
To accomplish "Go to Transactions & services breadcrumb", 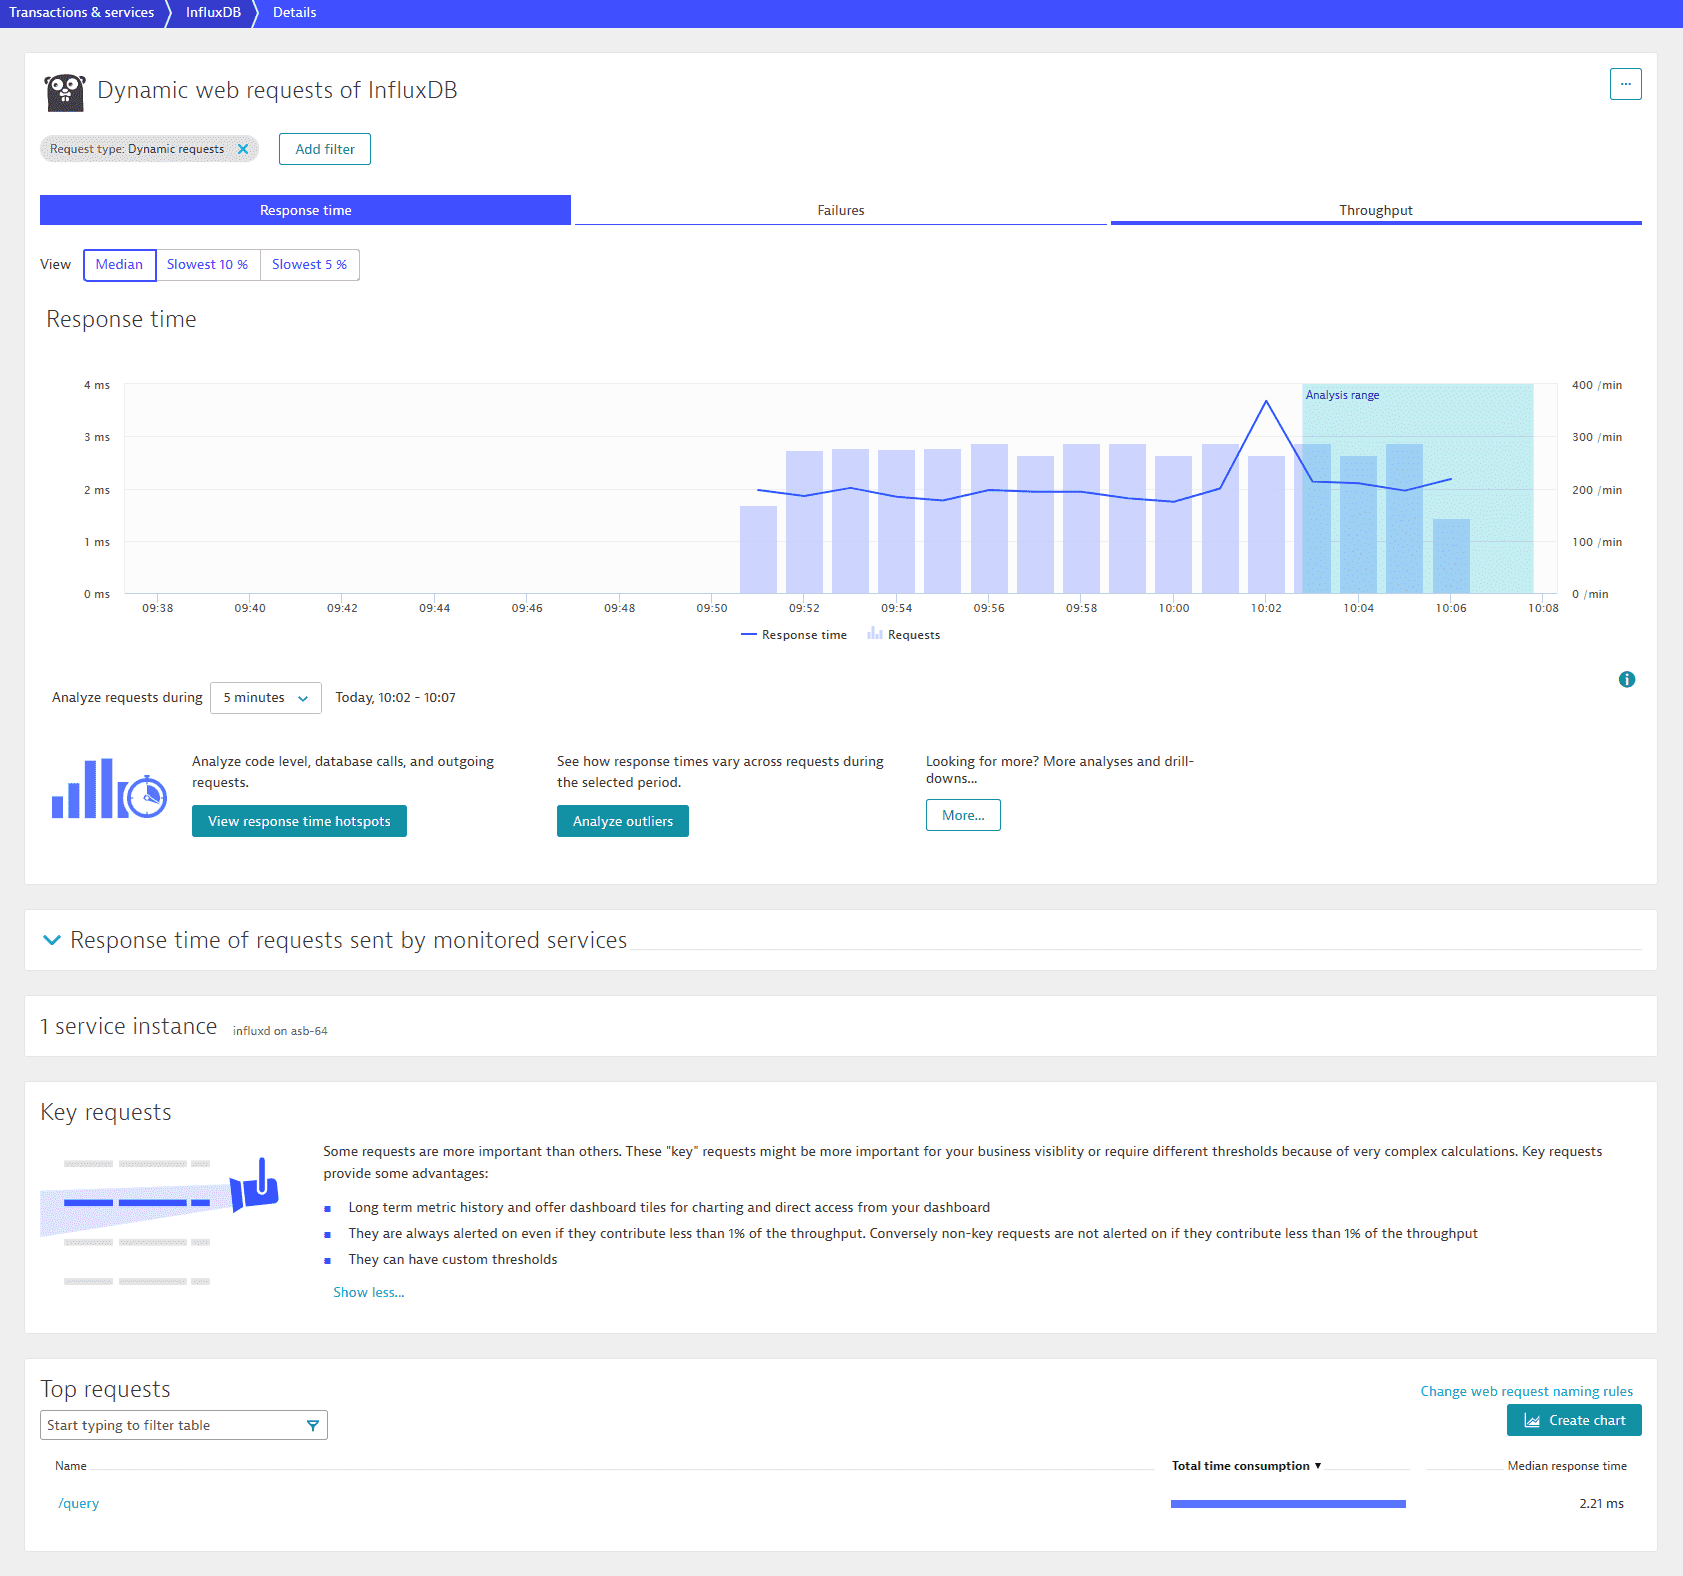I will pyautogui.click(x=82, y=12).
